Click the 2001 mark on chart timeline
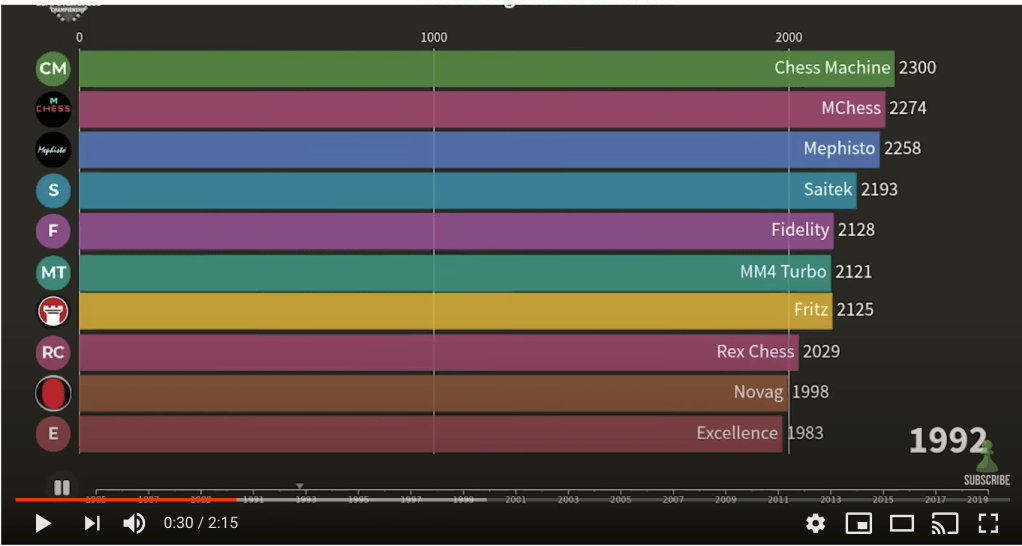The image size is (1022, 546). pyautogui.click(x=515, y=499)
